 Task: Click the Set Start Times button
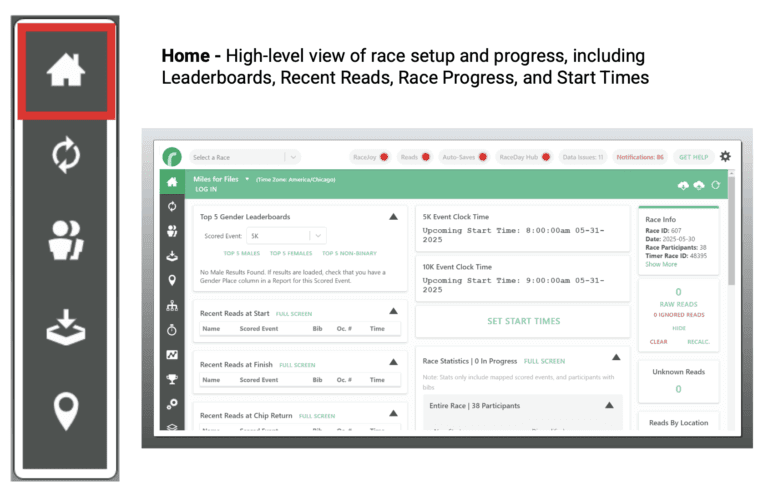pos(523,321)
